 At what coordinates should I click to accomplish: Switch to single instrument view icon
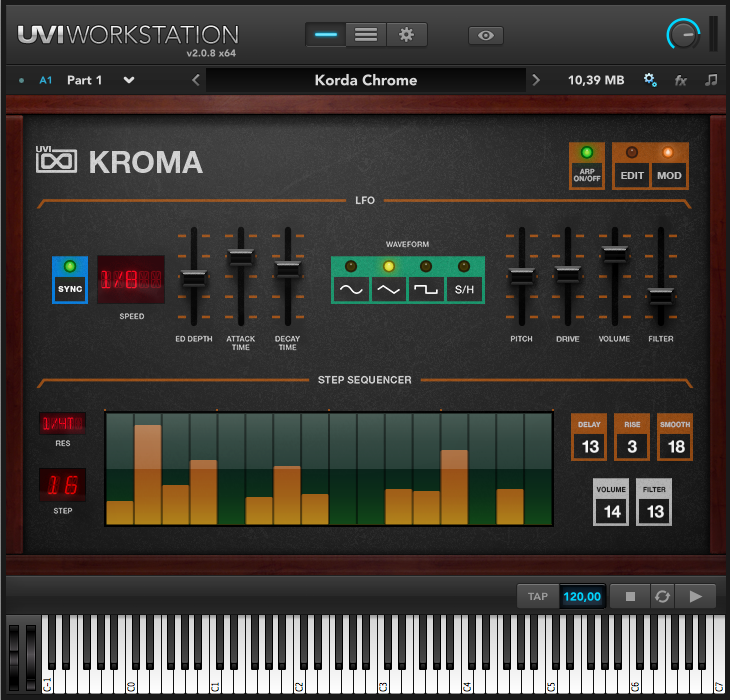coord(326,35)
